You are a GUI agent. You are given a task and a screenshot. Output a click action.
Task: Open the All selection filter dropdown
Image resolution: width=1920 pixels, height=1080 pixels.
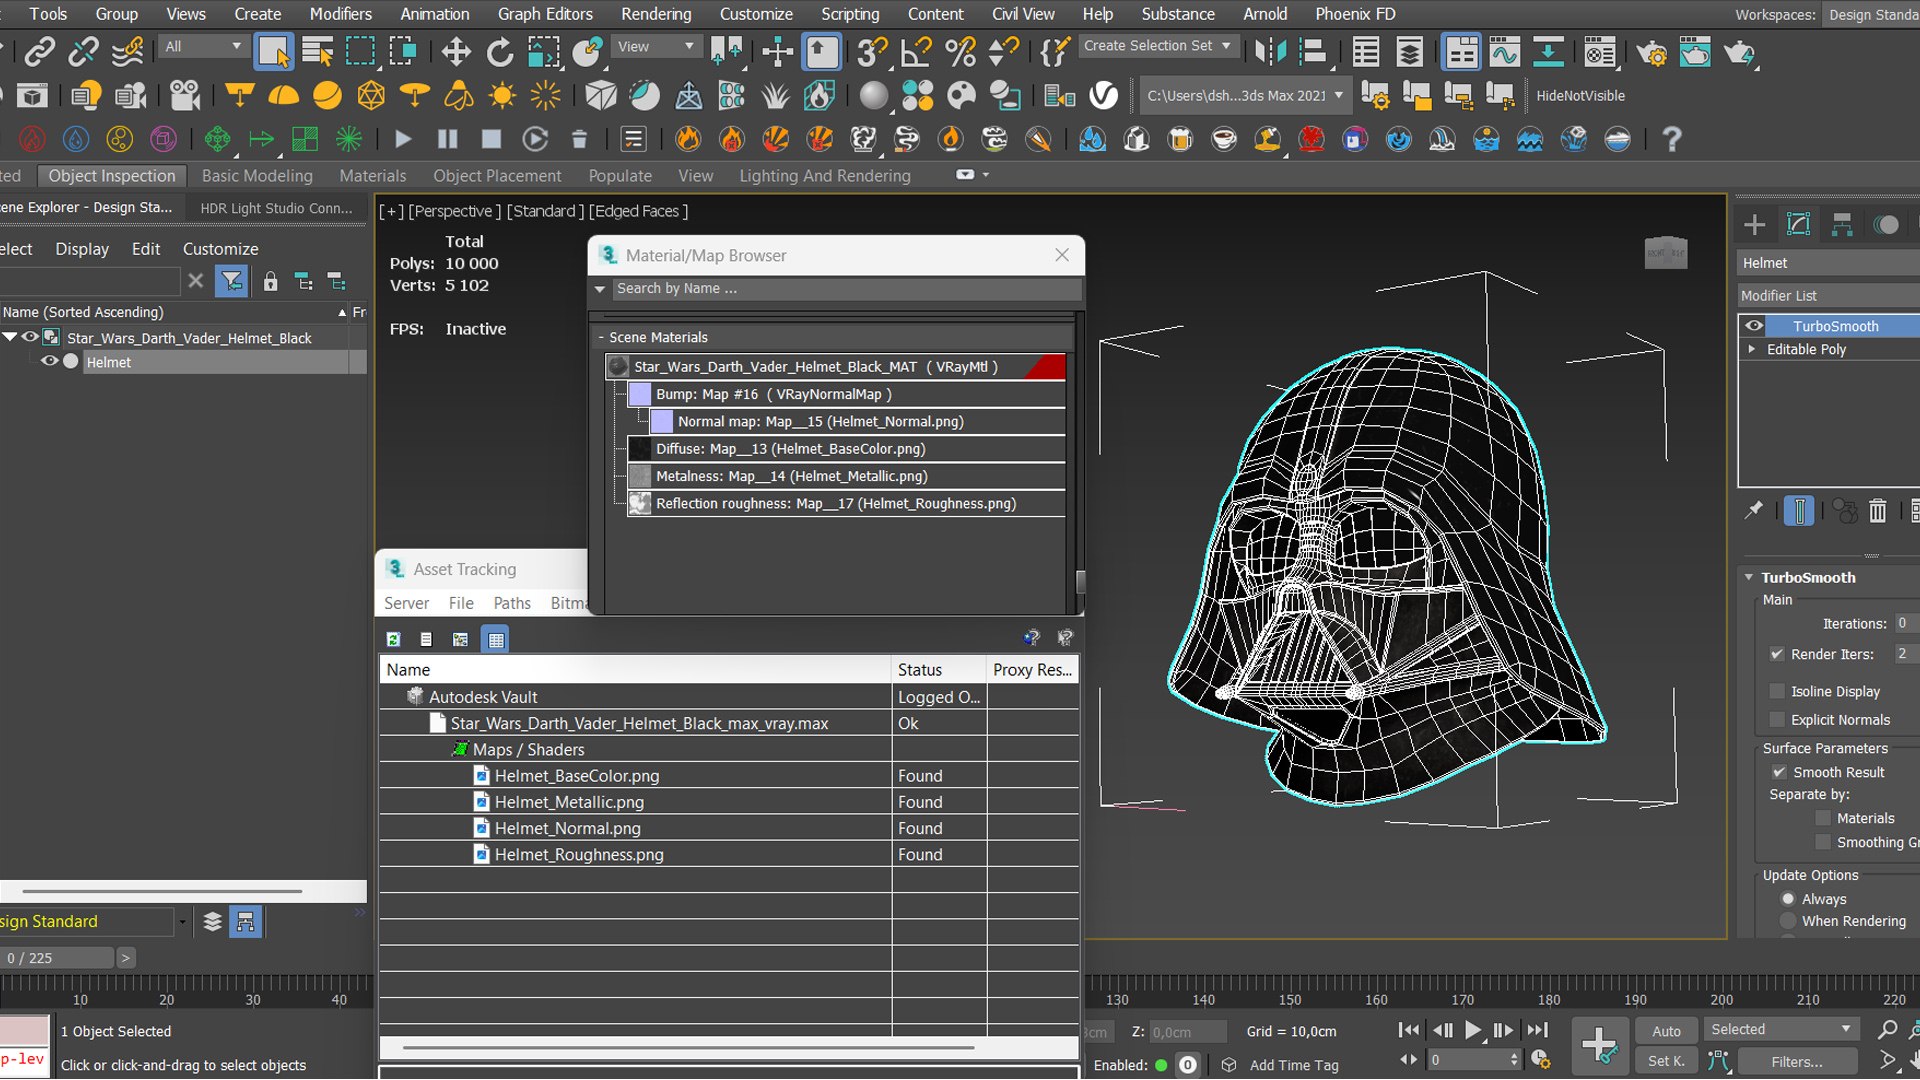[202, 46]
